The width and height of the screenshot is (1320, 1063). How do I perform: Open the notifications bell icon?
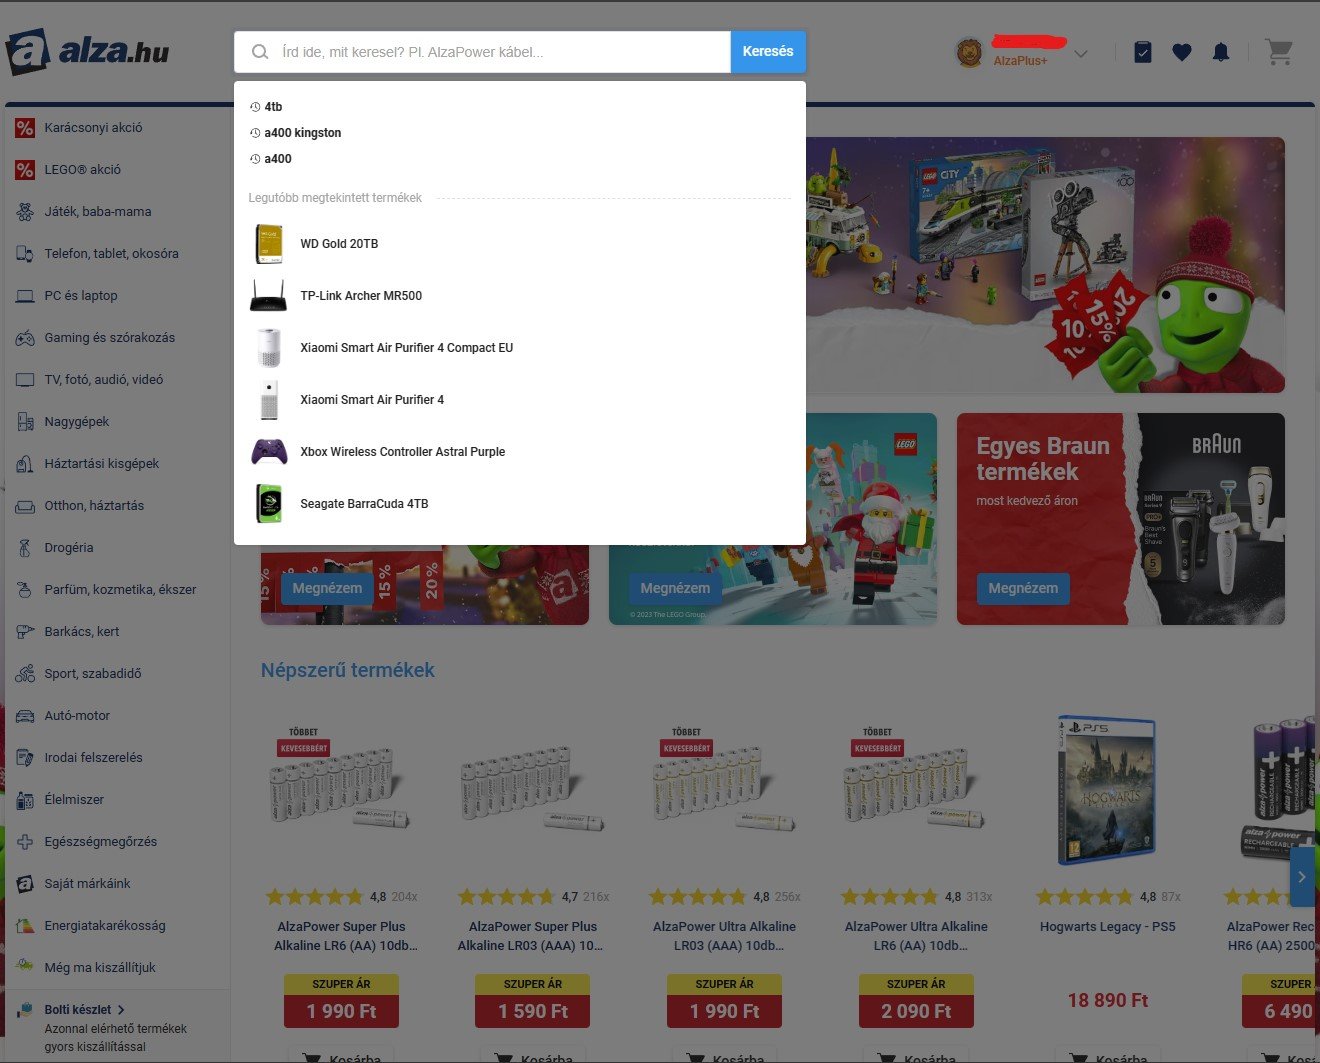click(1221, 52)
